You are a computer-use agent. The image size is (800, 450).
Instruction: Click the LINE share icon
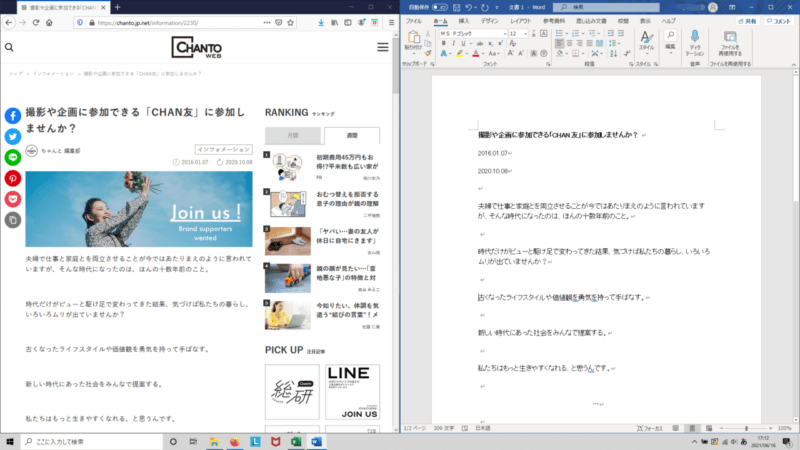[x=13, y=157]
